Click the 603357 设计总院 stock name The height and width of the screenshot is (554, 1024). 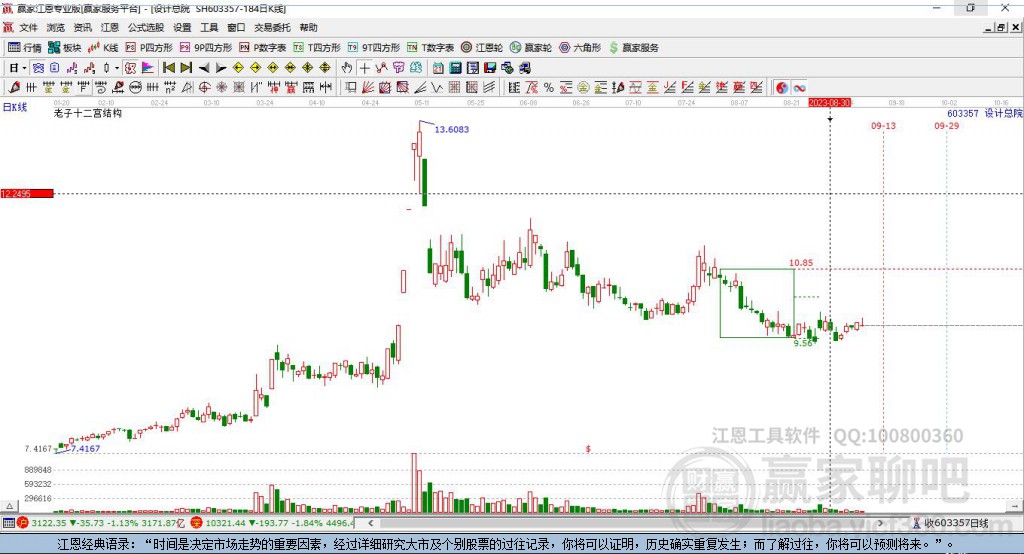point(984,113)
